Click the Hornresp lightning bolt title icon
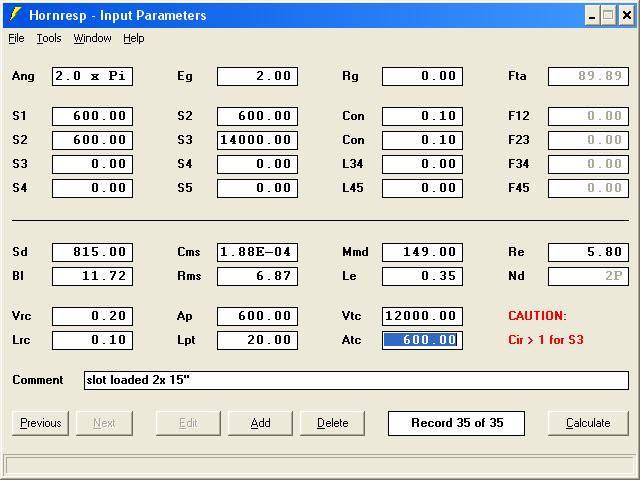The width and height of the screenshot is (640, 480). (x=15, y=14)
